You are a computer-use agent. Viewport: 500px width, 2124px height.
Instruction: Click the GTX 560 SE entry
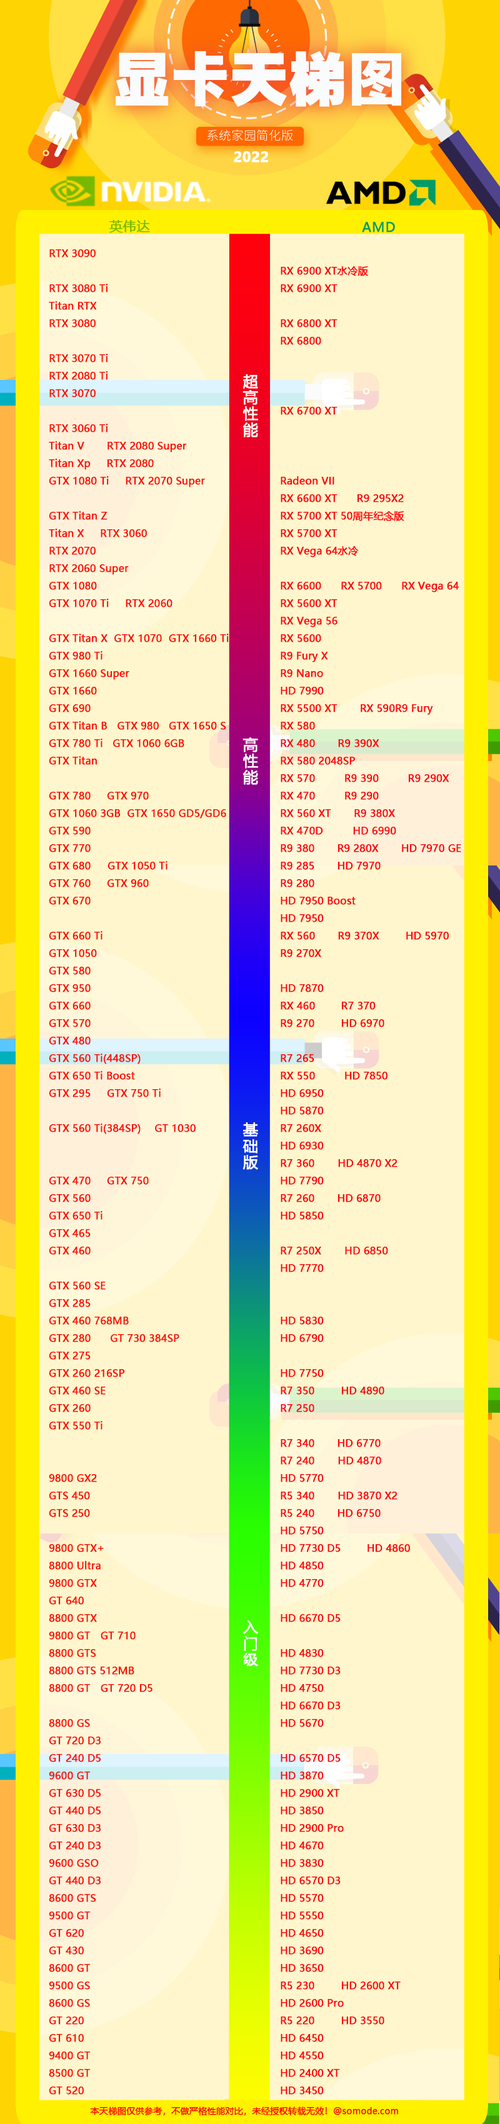coord(77,1286)
